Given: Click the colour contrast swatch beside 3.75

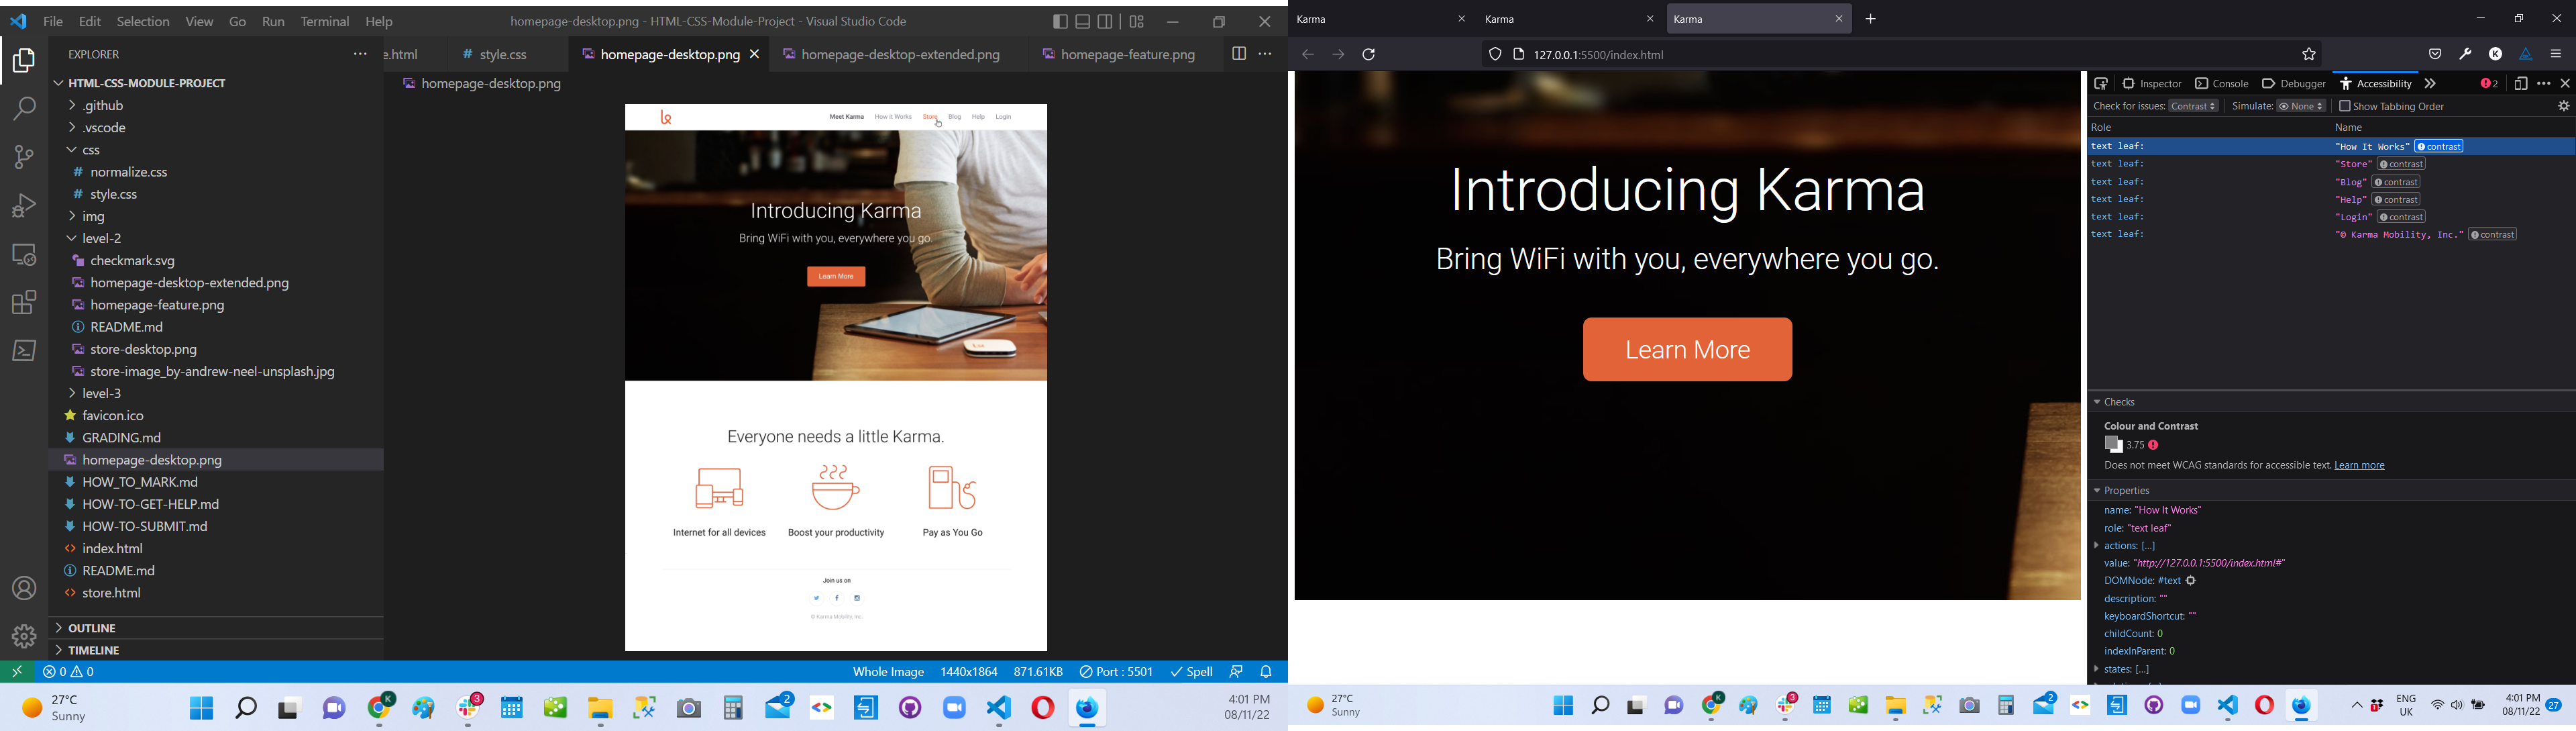Looking at the screenshot, I should [2113, 445].
